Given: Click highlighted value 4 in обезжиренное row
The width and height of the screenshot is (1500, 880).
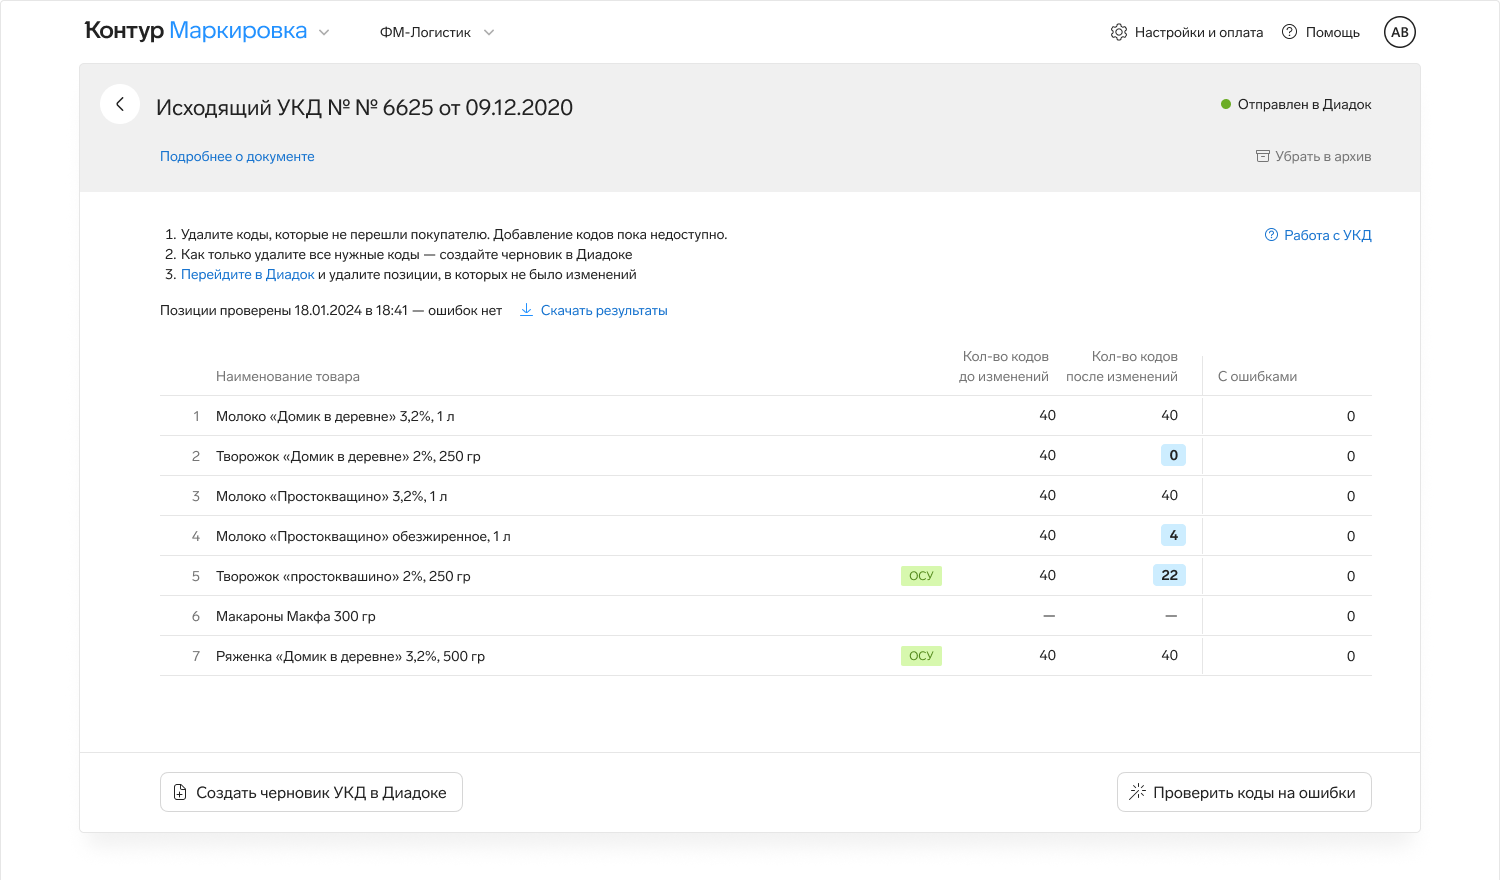Looking at the screenshot, I should [x=1173, y=535].
